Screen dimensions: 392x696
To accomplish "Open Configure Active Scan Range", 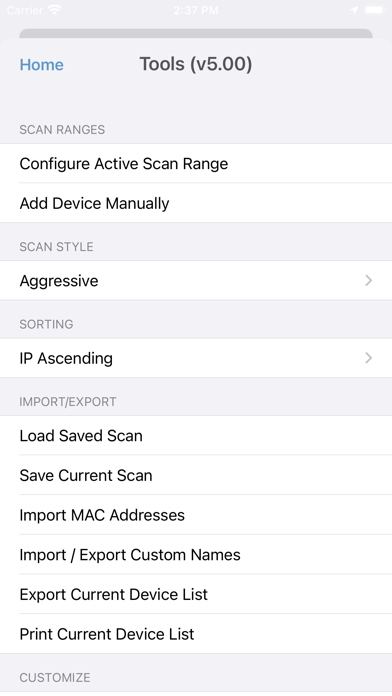I will pos(196,164).
